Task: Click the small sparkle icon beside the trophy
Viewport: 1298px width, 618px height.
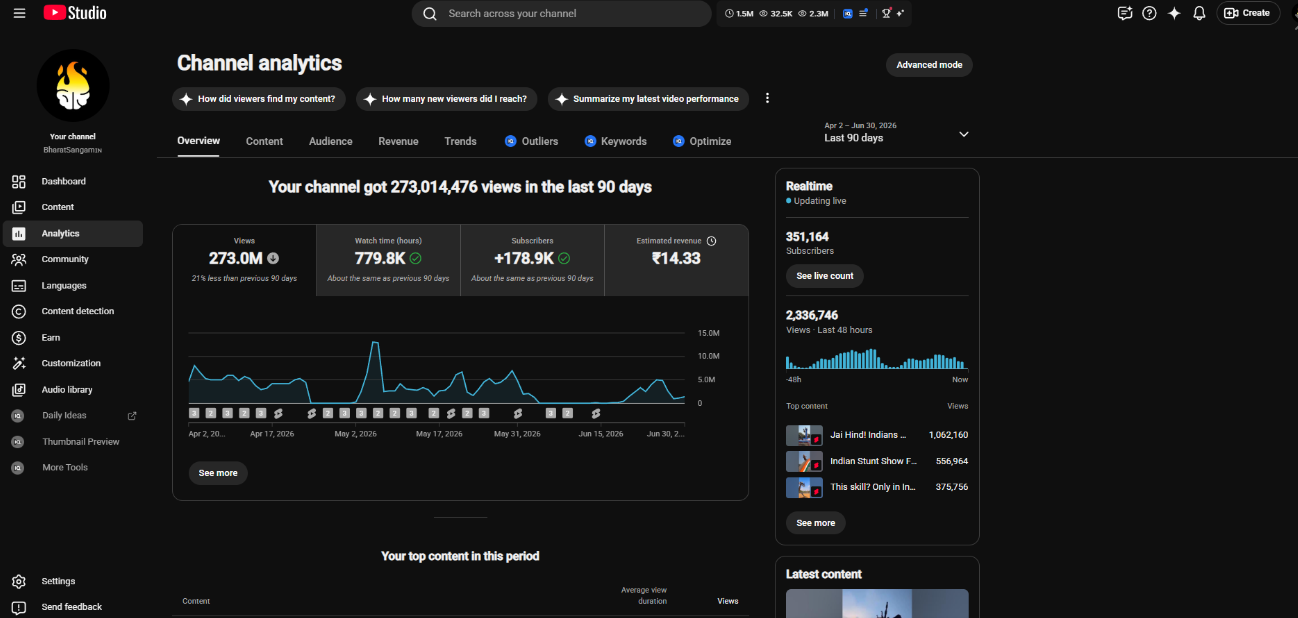Action: 900,13
